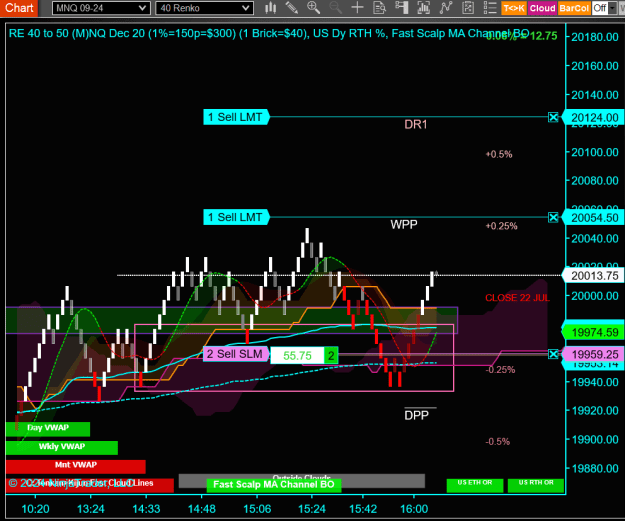Open the strategies icon
Screen dimensions: 625x521
tap(446, 8)
